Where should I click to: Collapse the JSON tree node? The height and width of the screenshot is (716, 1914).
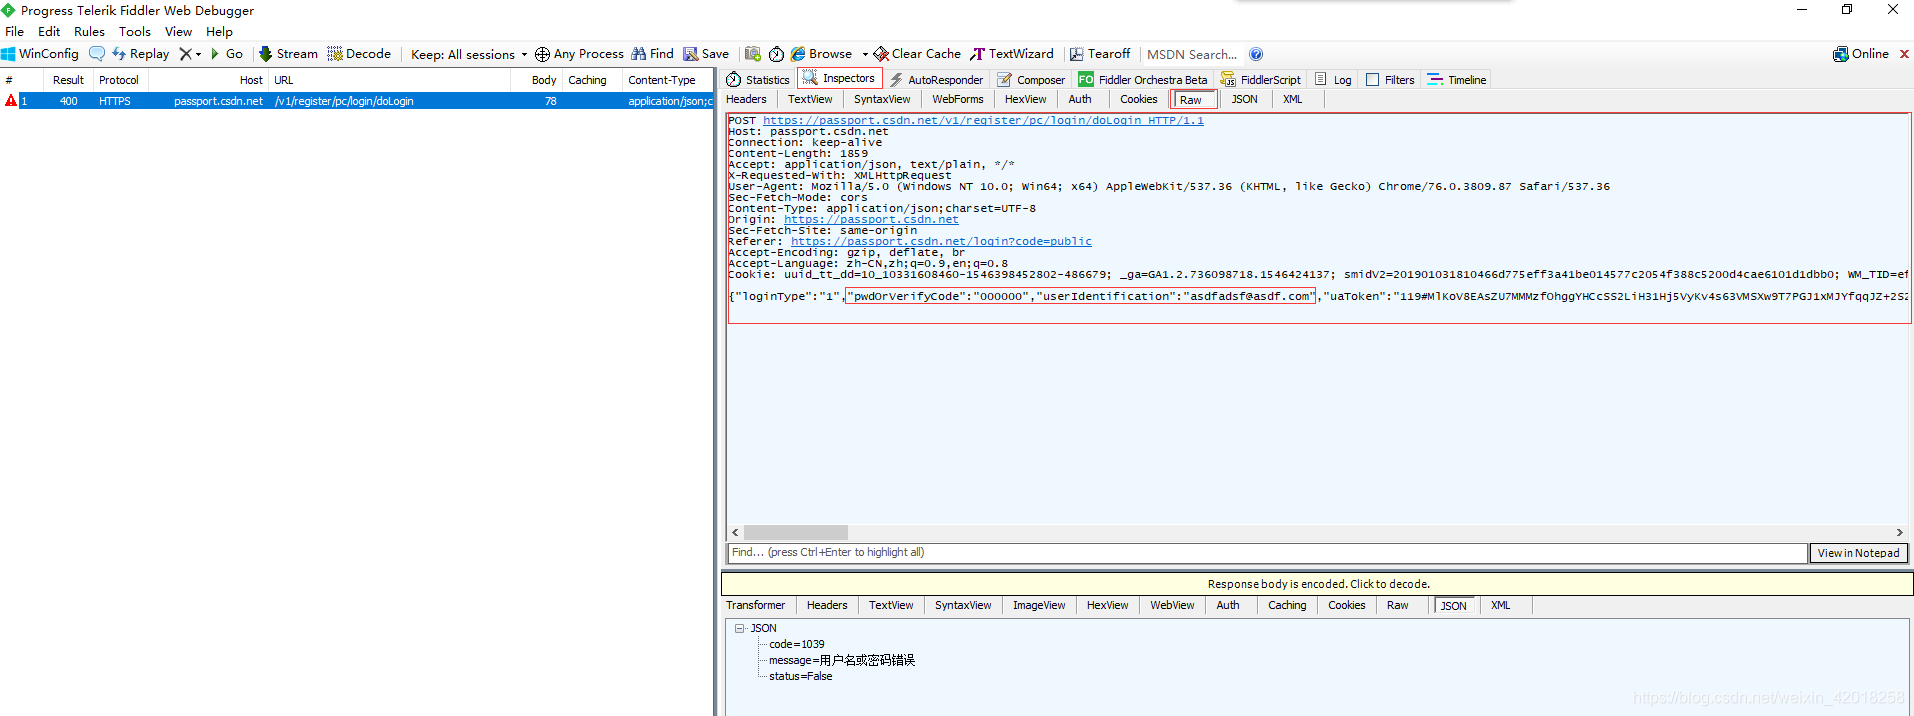(x=739, y=628)
